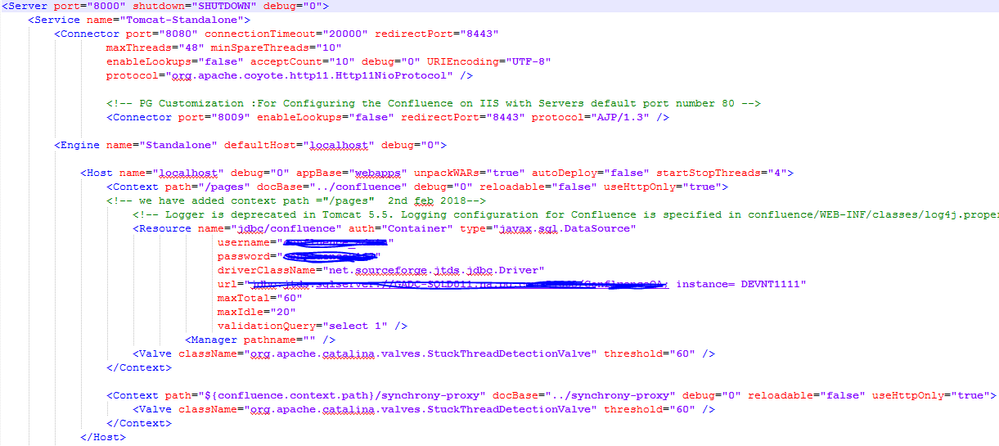
Task: Click the Engine name="Standalone" attribute
Action: click(162, 145)
